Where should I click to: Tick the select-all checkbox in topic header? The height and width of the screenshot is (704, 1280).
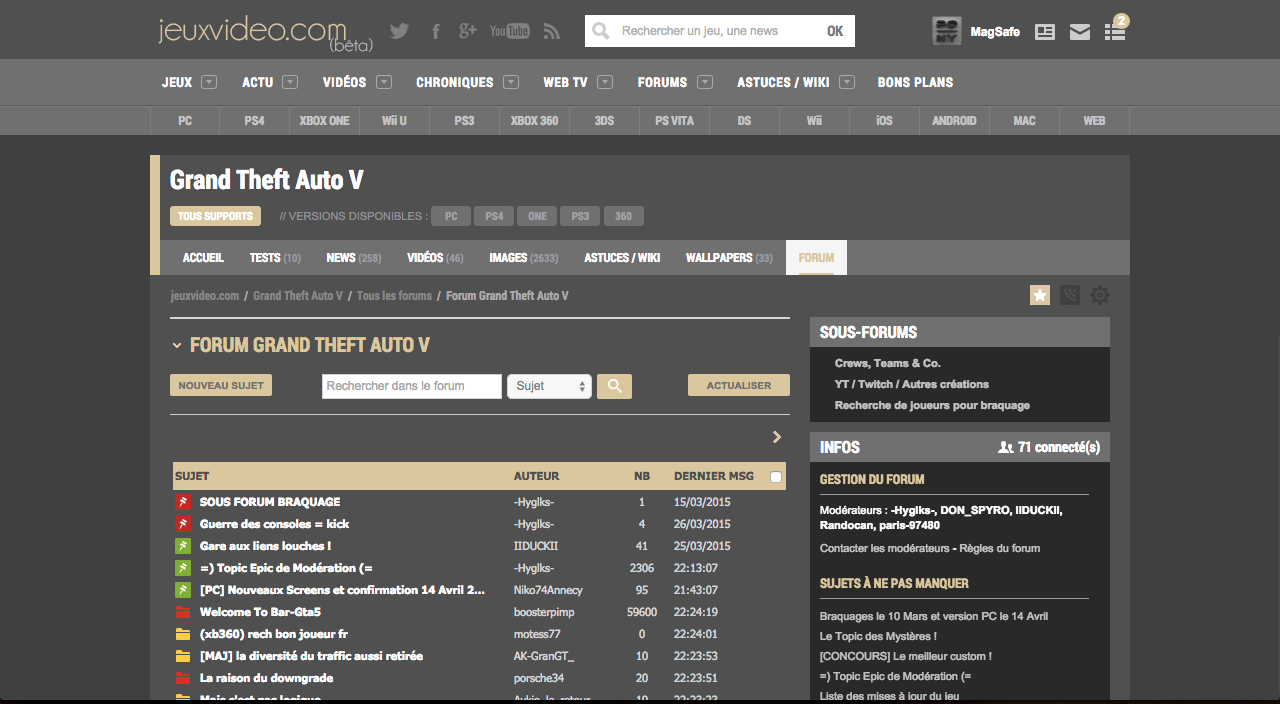[776, 477]
